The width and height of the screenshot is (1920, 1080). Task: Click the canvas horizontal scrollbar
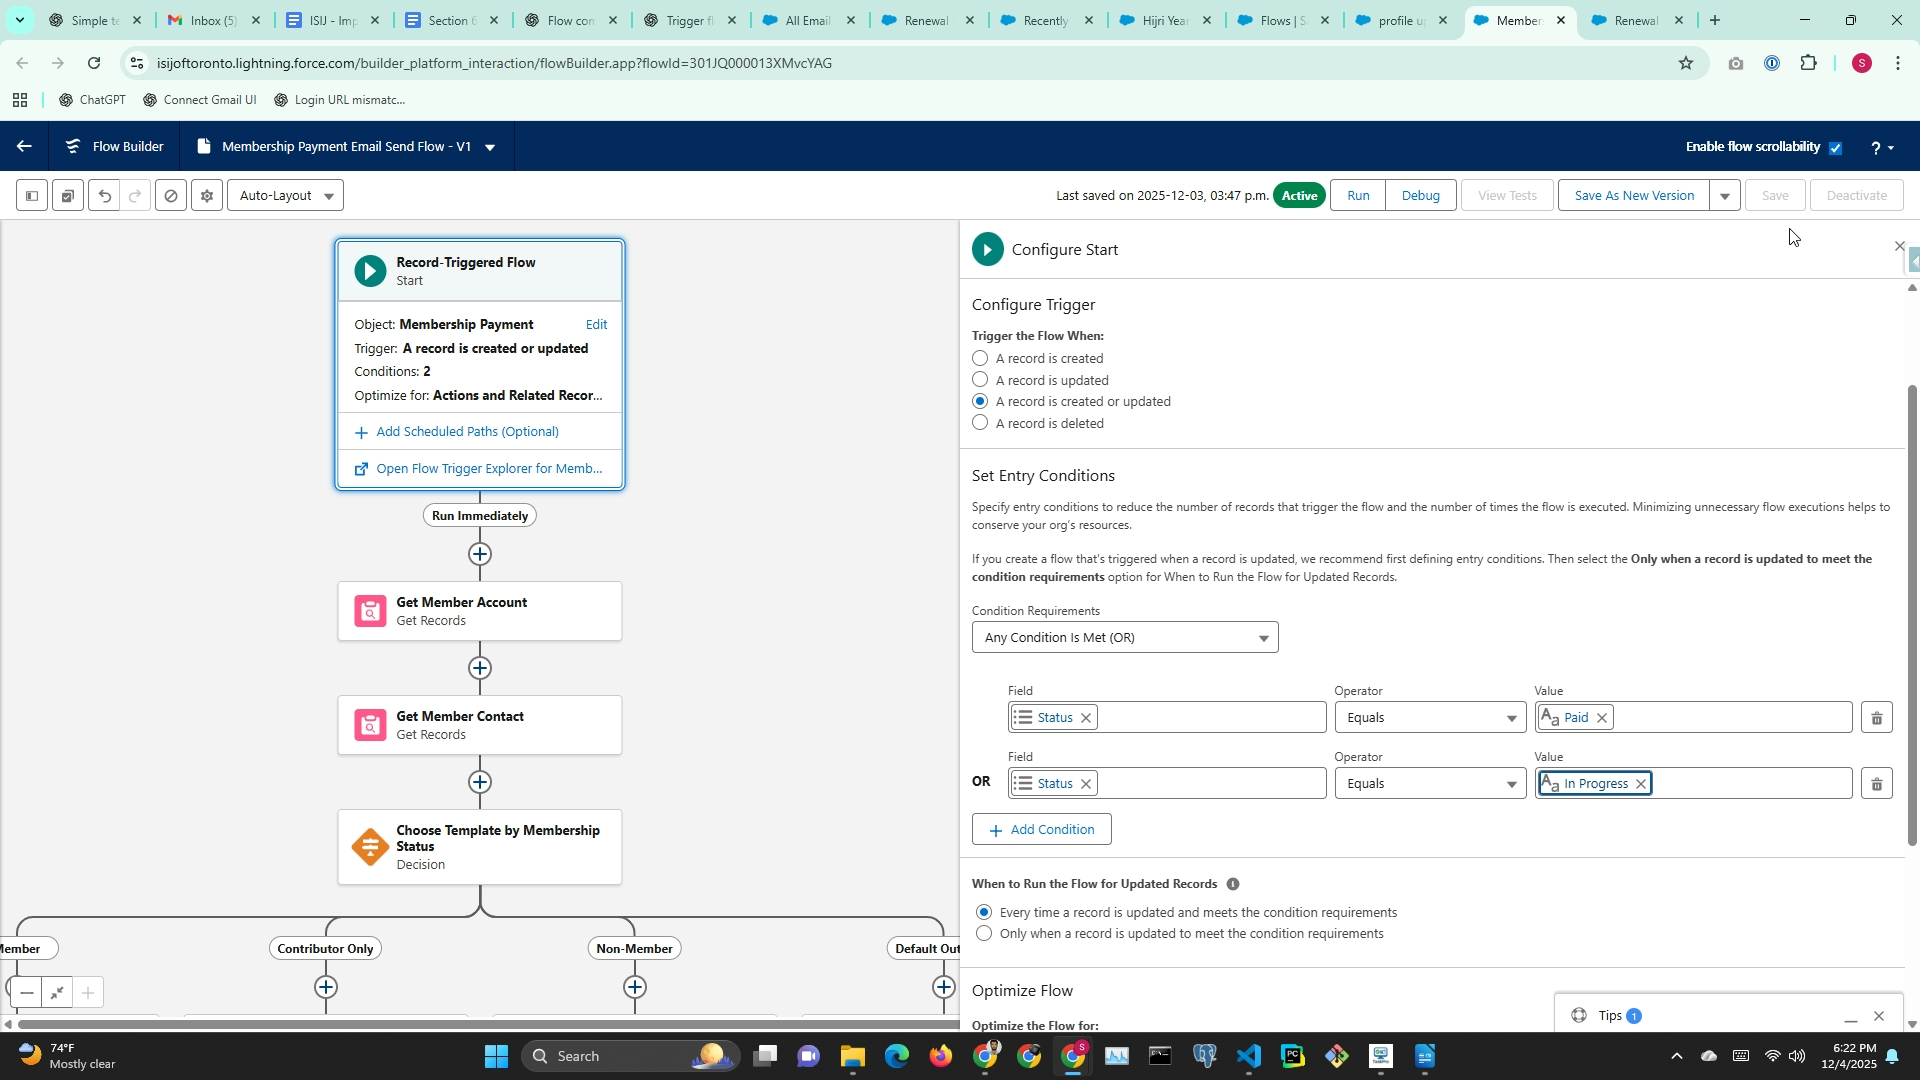point(480,1023)
